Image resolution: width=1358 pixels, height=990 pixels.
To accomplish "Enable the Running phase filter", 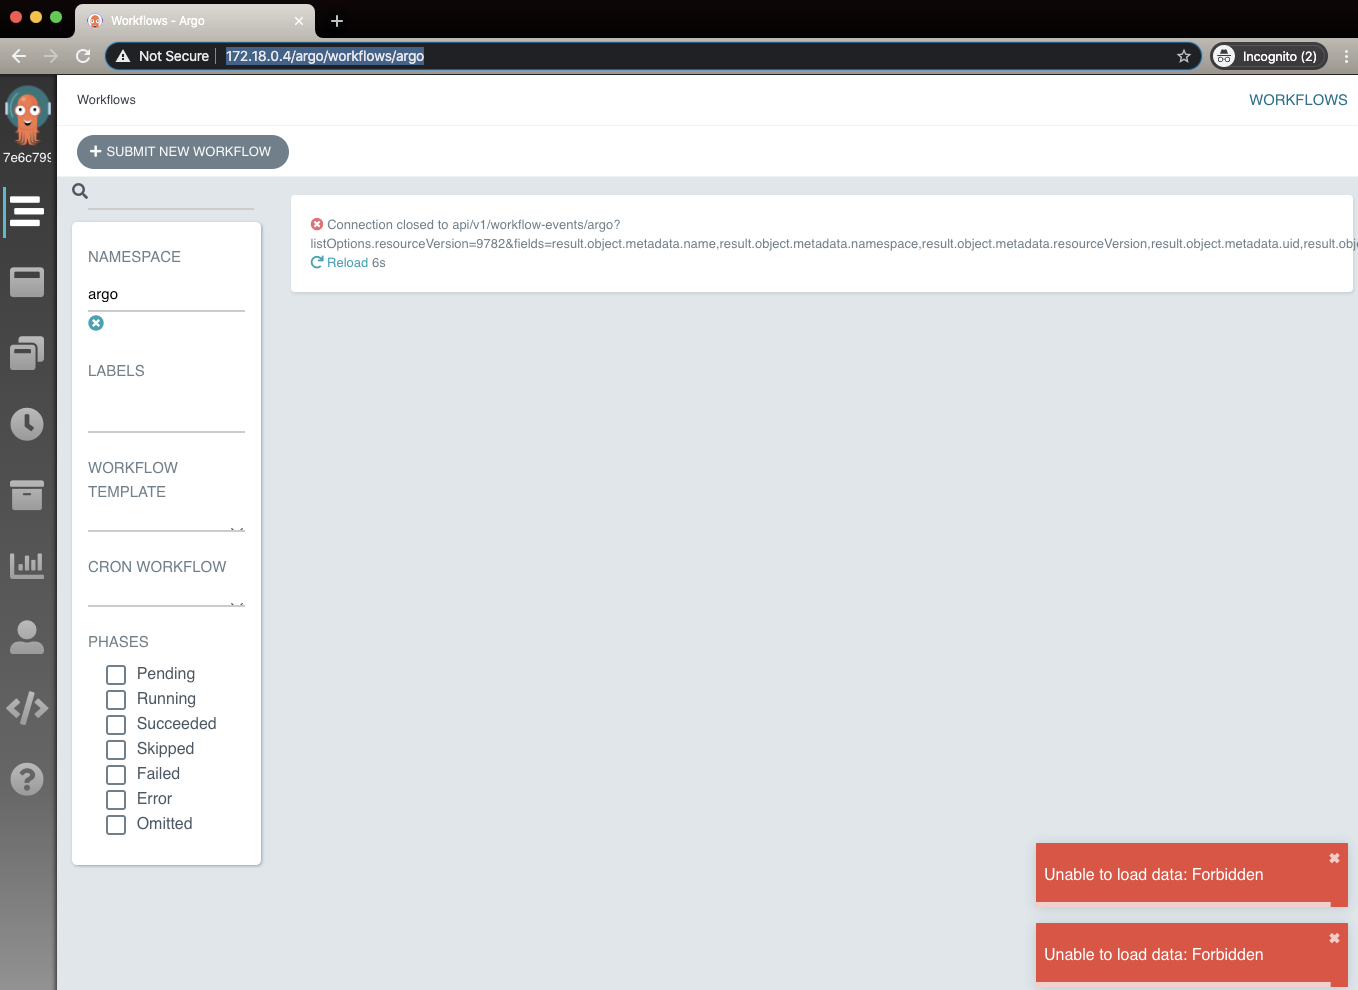I will pyautogui.click(x=115, y=699).
